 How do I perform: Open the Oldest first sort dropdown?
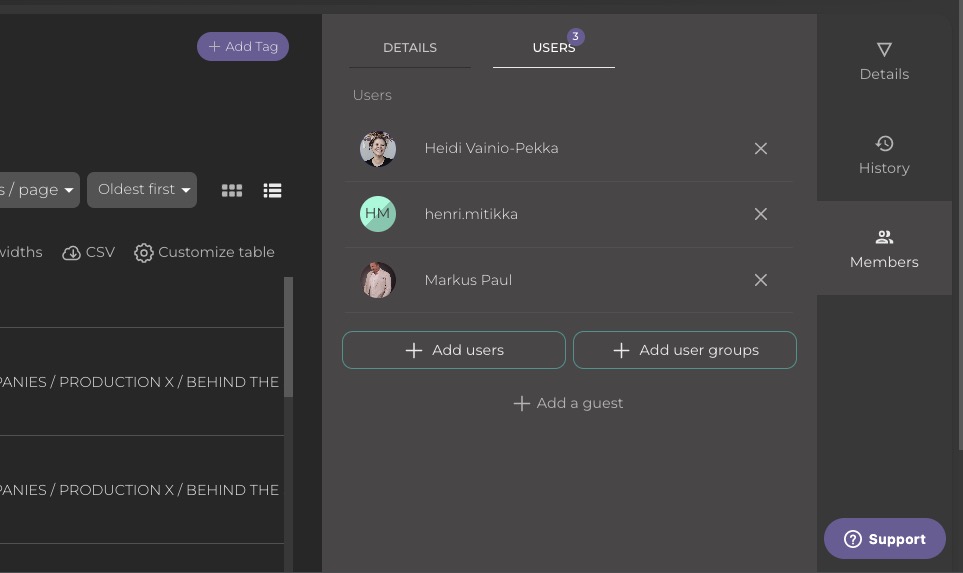coord(142,190)
